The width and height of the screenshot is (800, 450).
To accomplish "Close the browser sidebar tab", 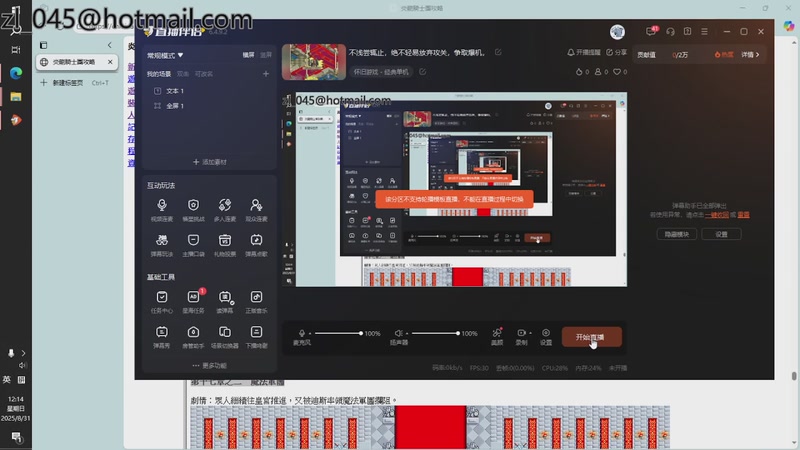I will [110, 62].
